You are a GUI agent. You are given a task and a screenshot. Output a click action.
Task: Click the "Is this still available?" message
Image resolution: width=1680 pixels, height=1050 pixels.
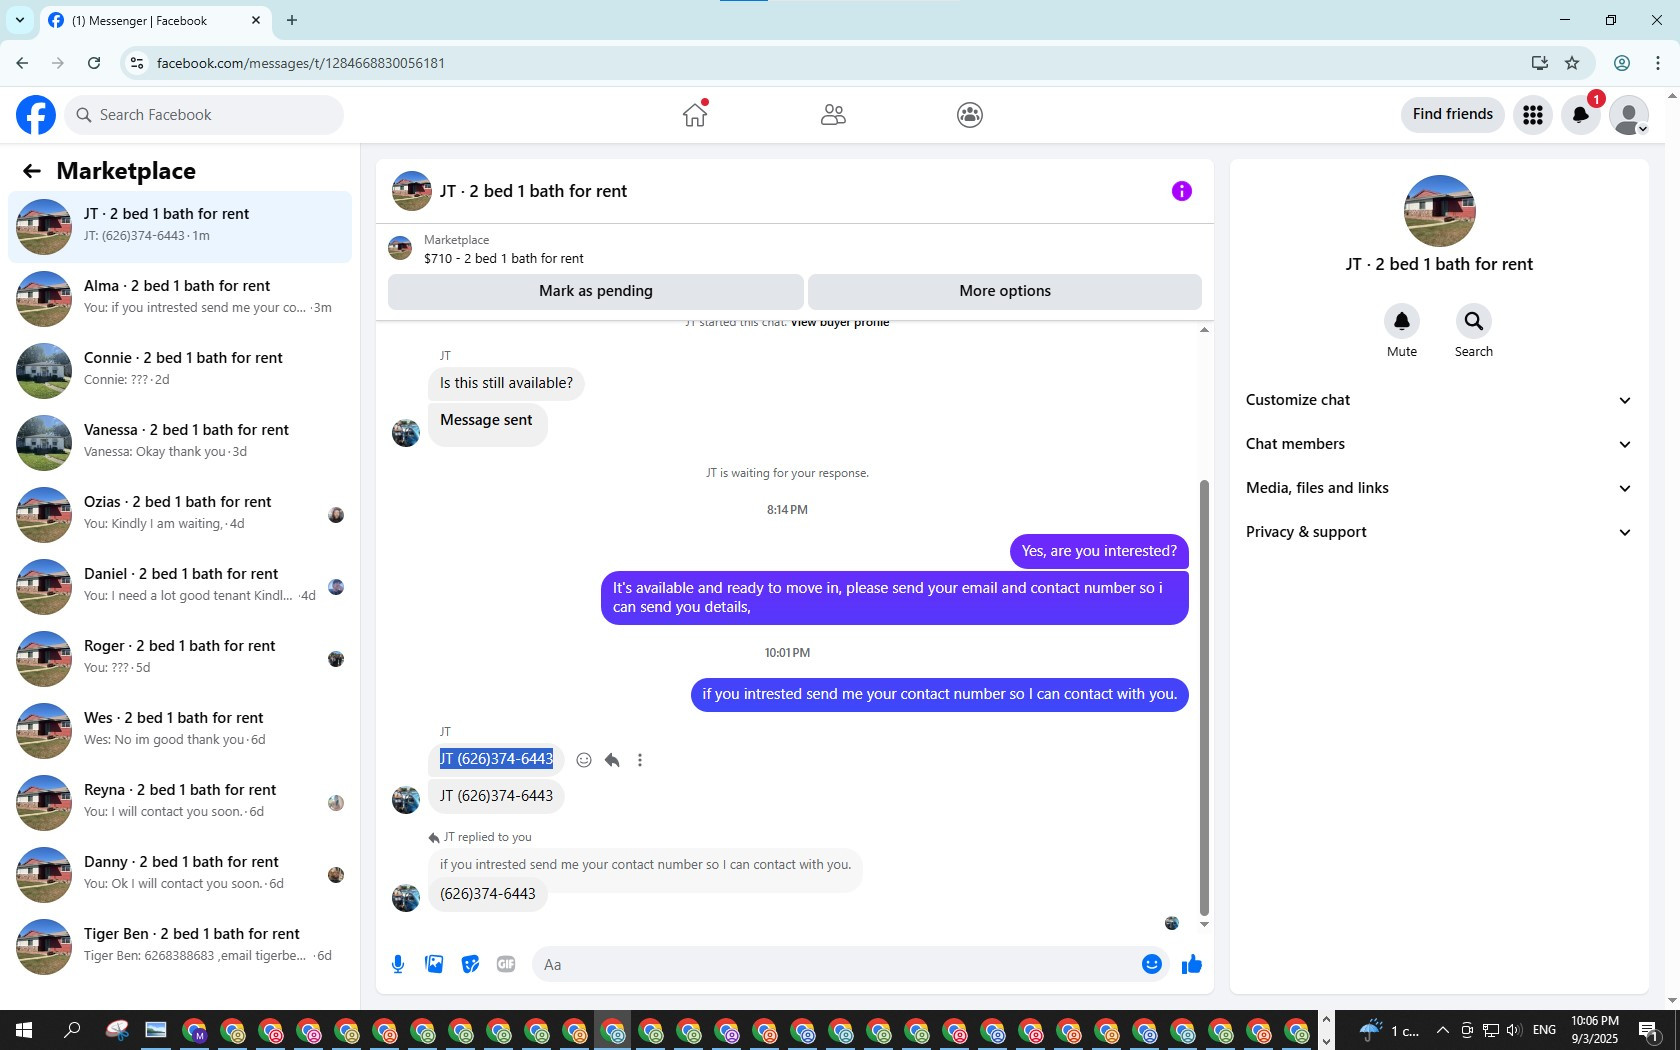pos(506,383)
